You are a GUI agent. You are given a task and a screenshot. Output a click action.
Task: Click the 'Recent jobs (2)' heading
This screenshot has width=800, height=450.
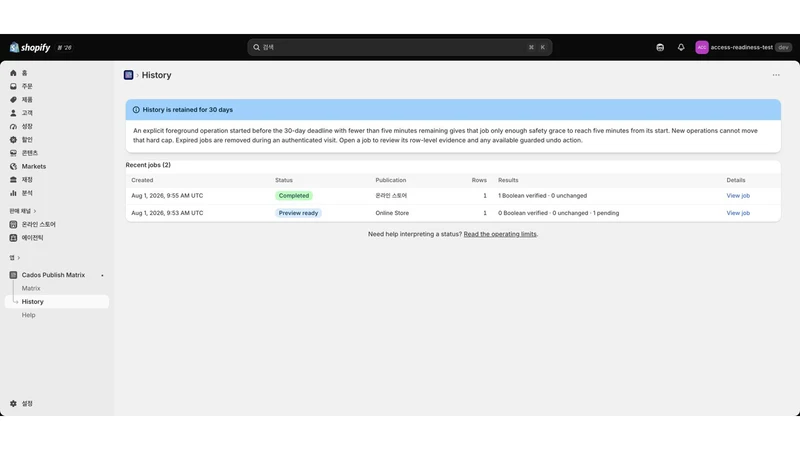pyautogui.click(x=148, y=165)
